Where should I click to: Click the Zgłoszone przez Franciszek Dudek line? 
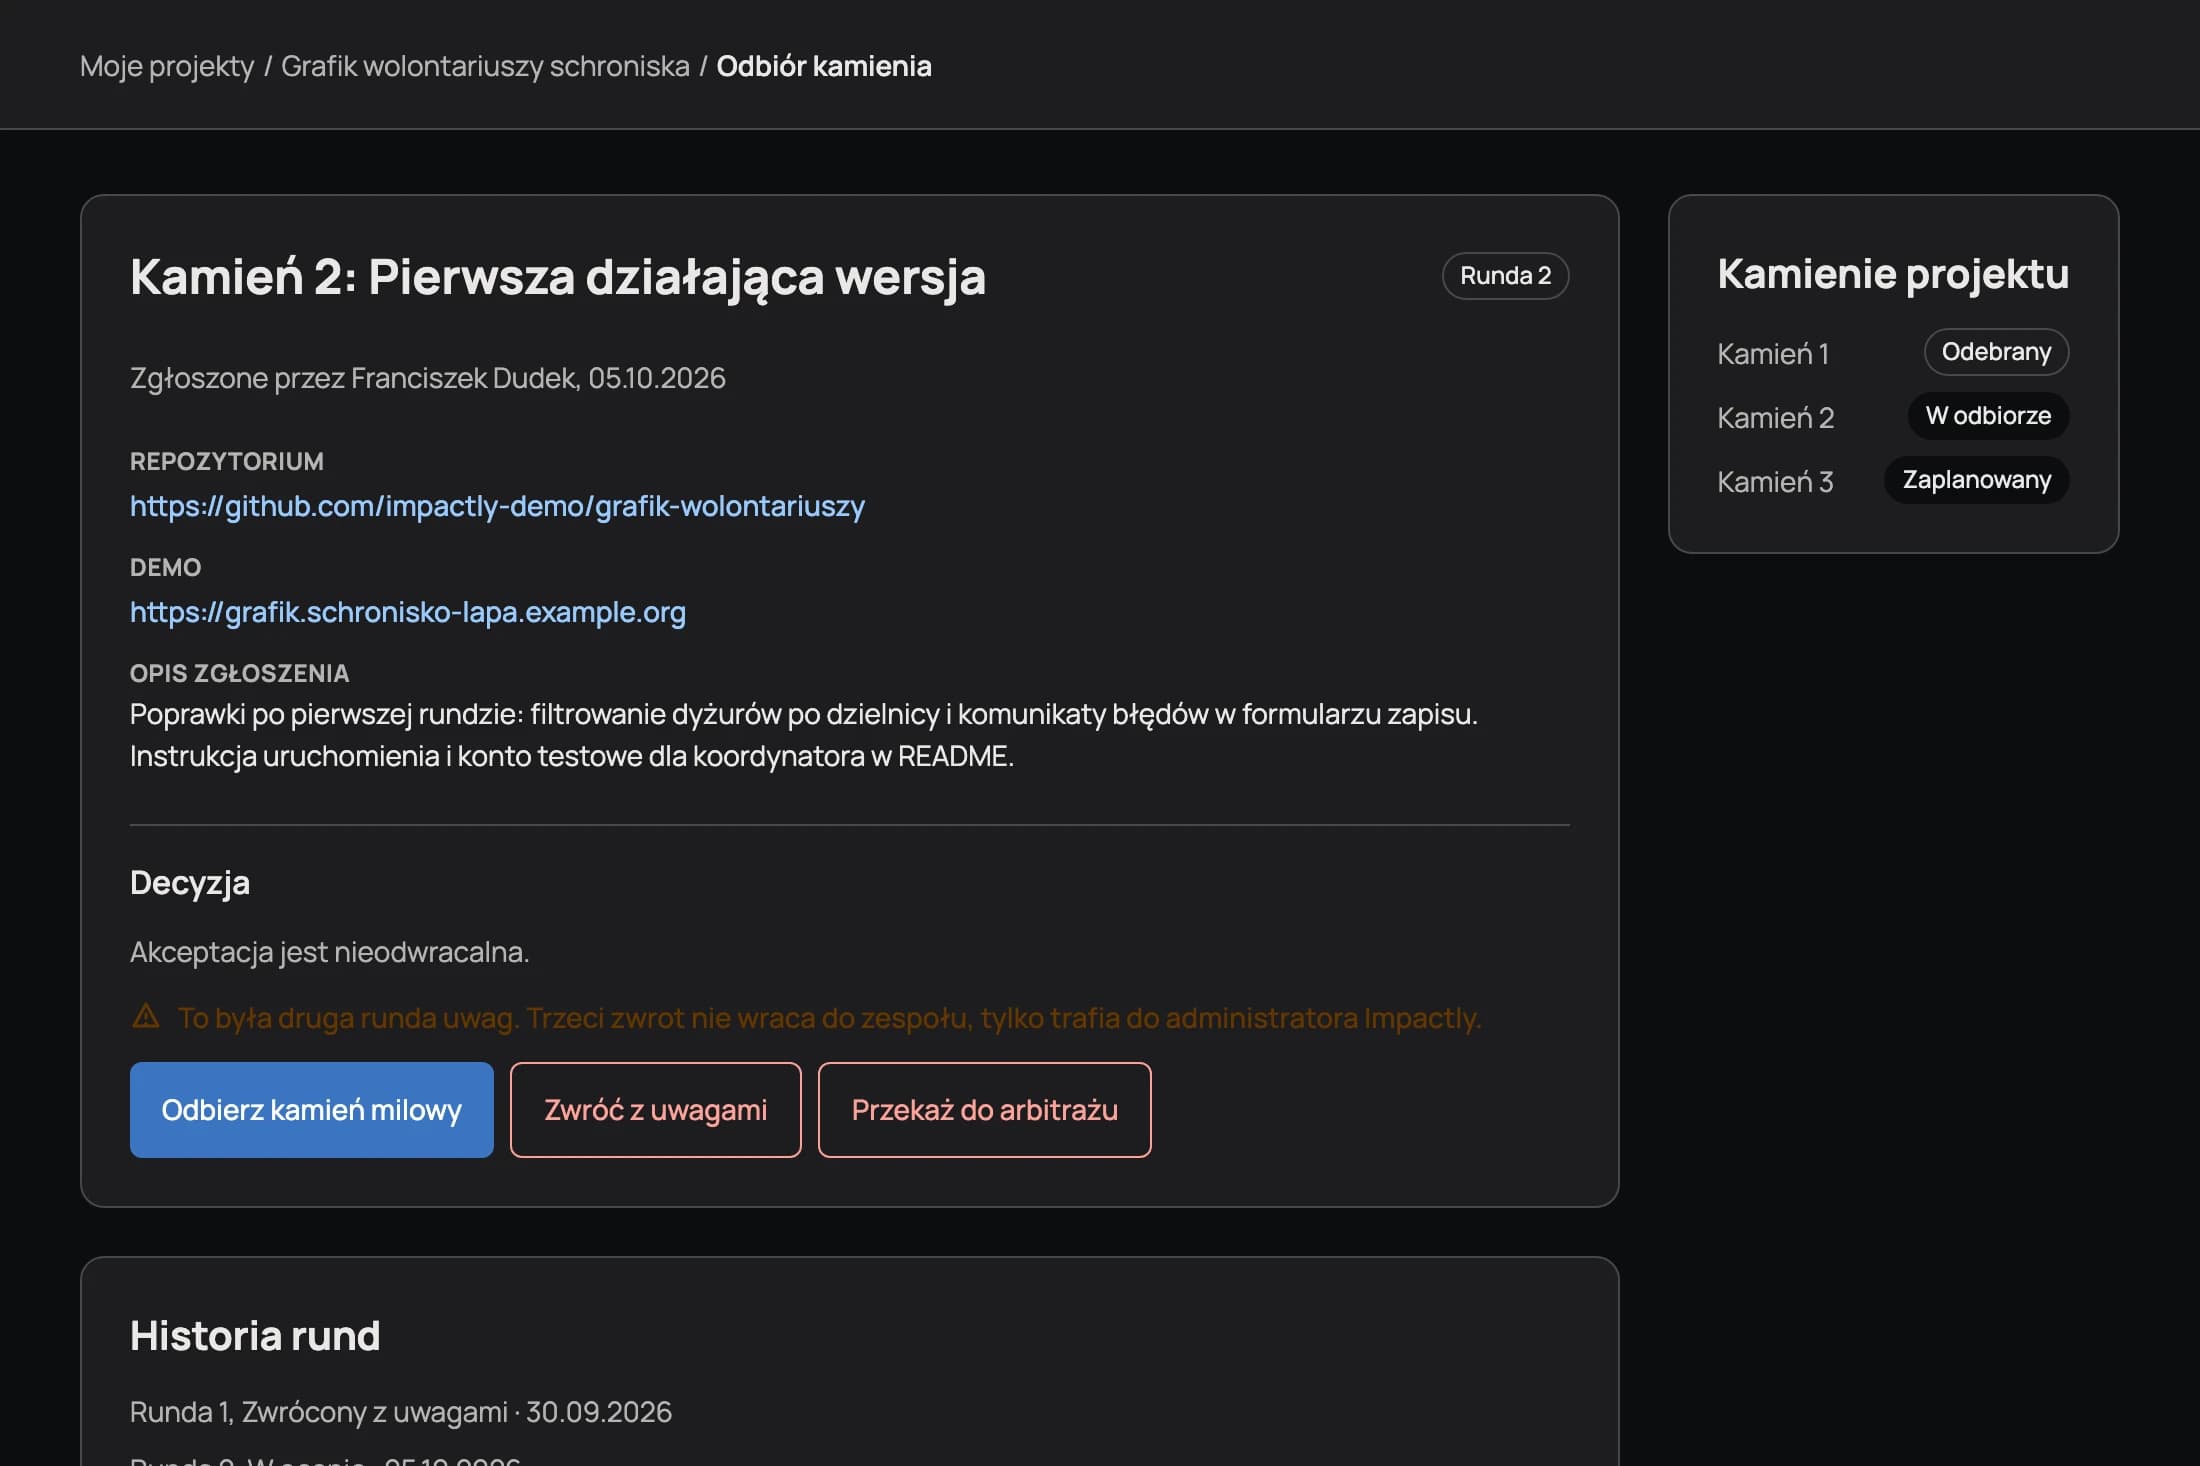coord(428,378)
